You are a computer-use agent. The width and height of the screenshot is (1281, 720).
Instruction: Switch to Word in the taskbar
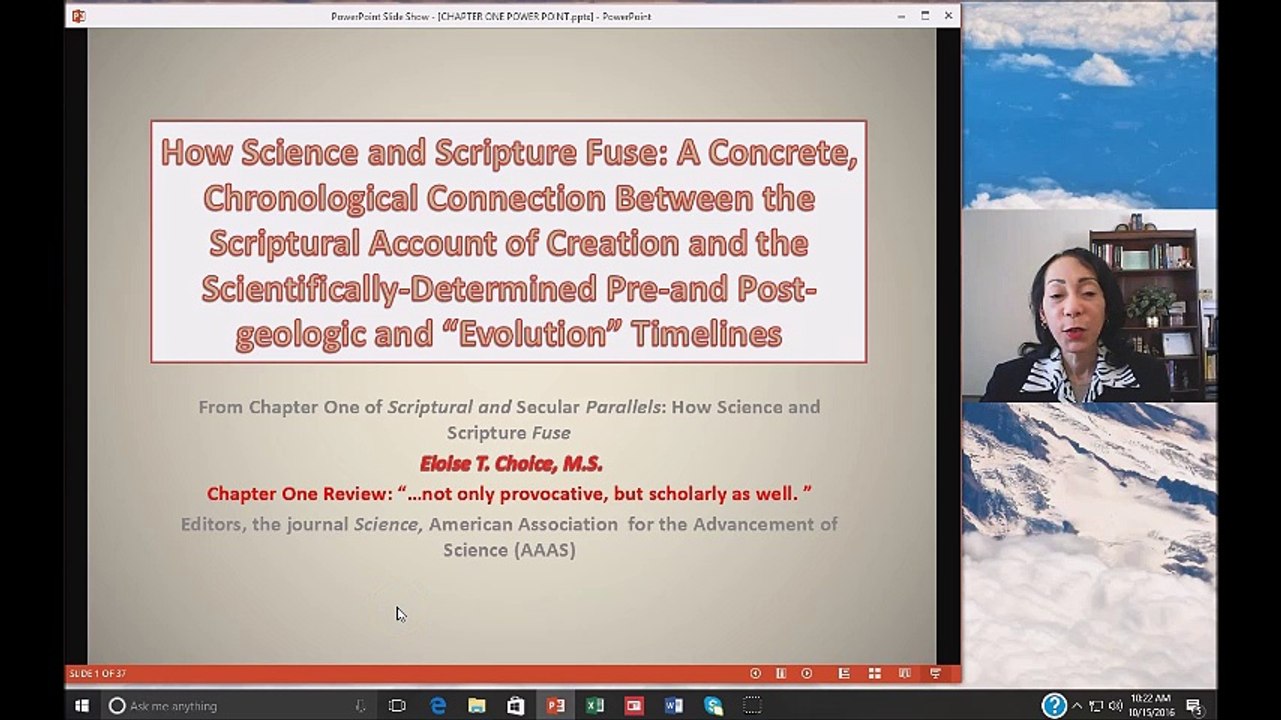(674, 705)
